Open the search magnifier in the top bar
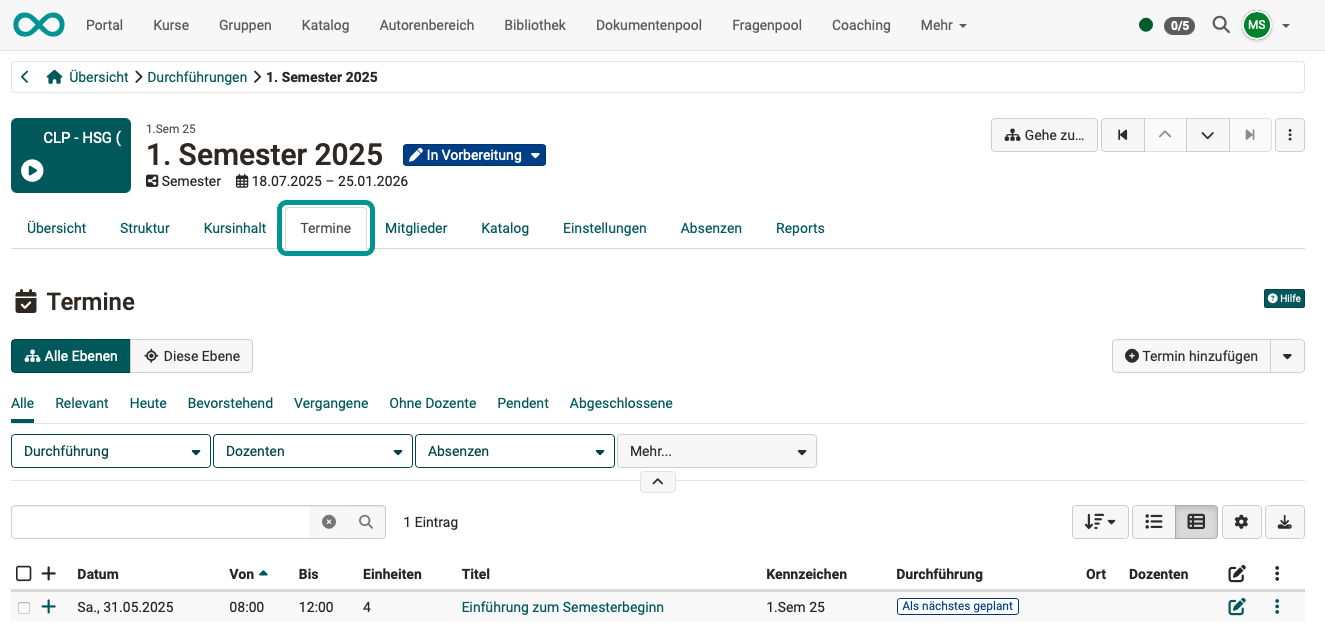Image resolution: width=1325 pixels, height=637 pixels. coord(1220,25)
